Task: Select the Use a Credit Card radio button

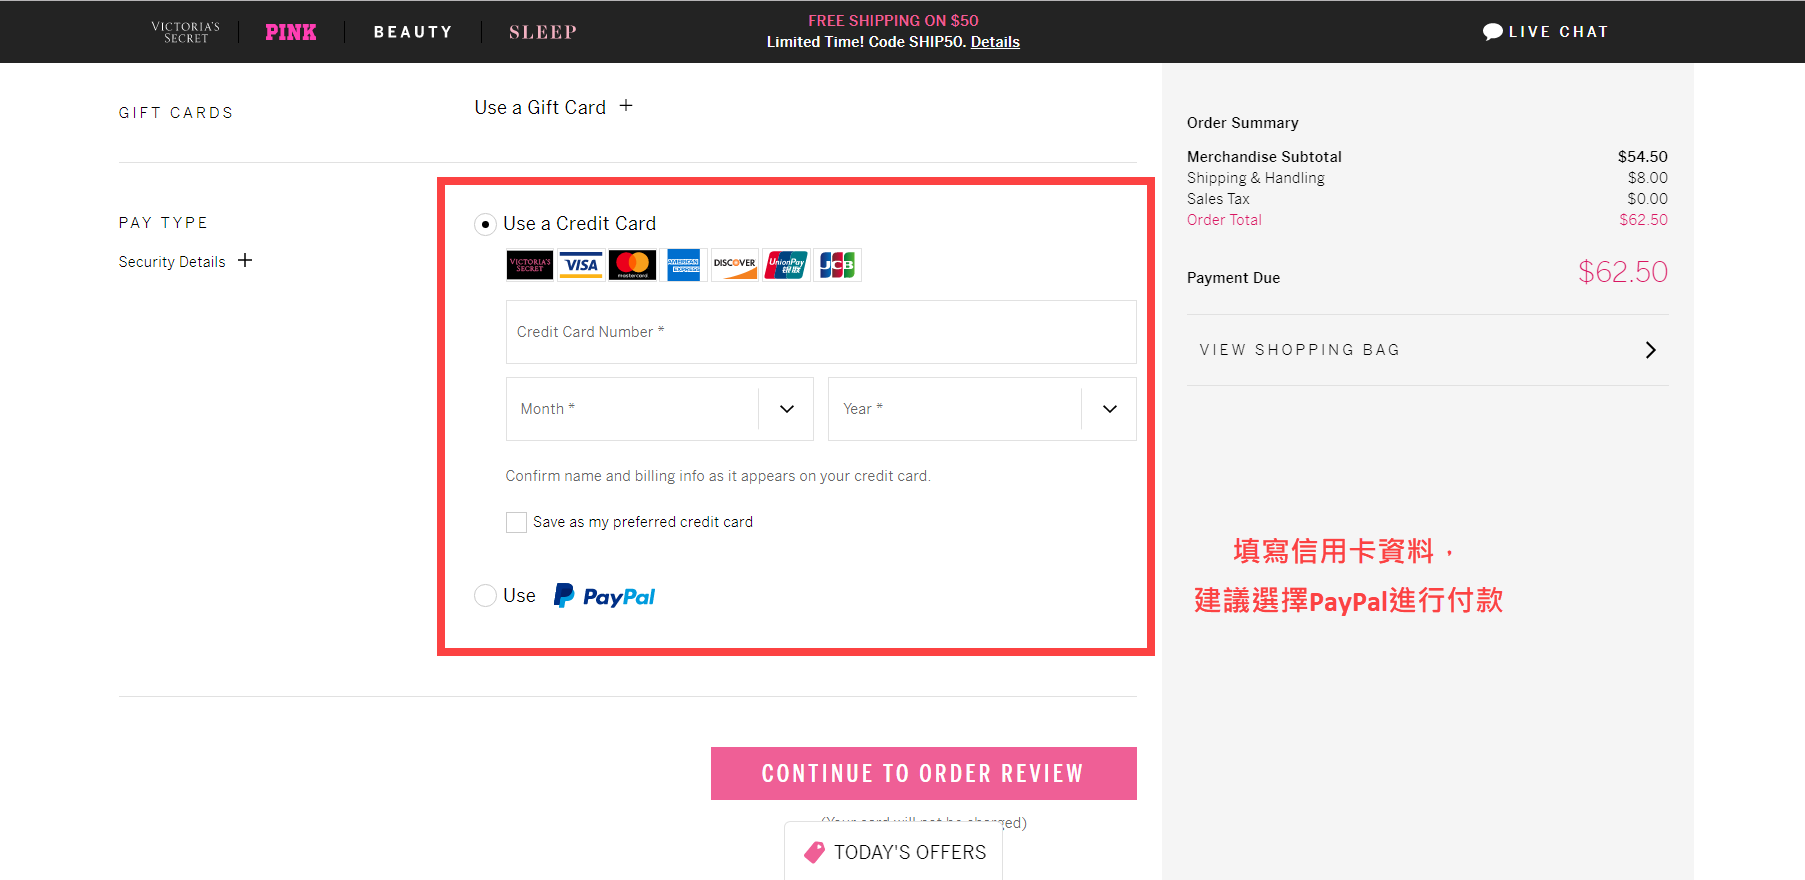Action: click(485, 225)
